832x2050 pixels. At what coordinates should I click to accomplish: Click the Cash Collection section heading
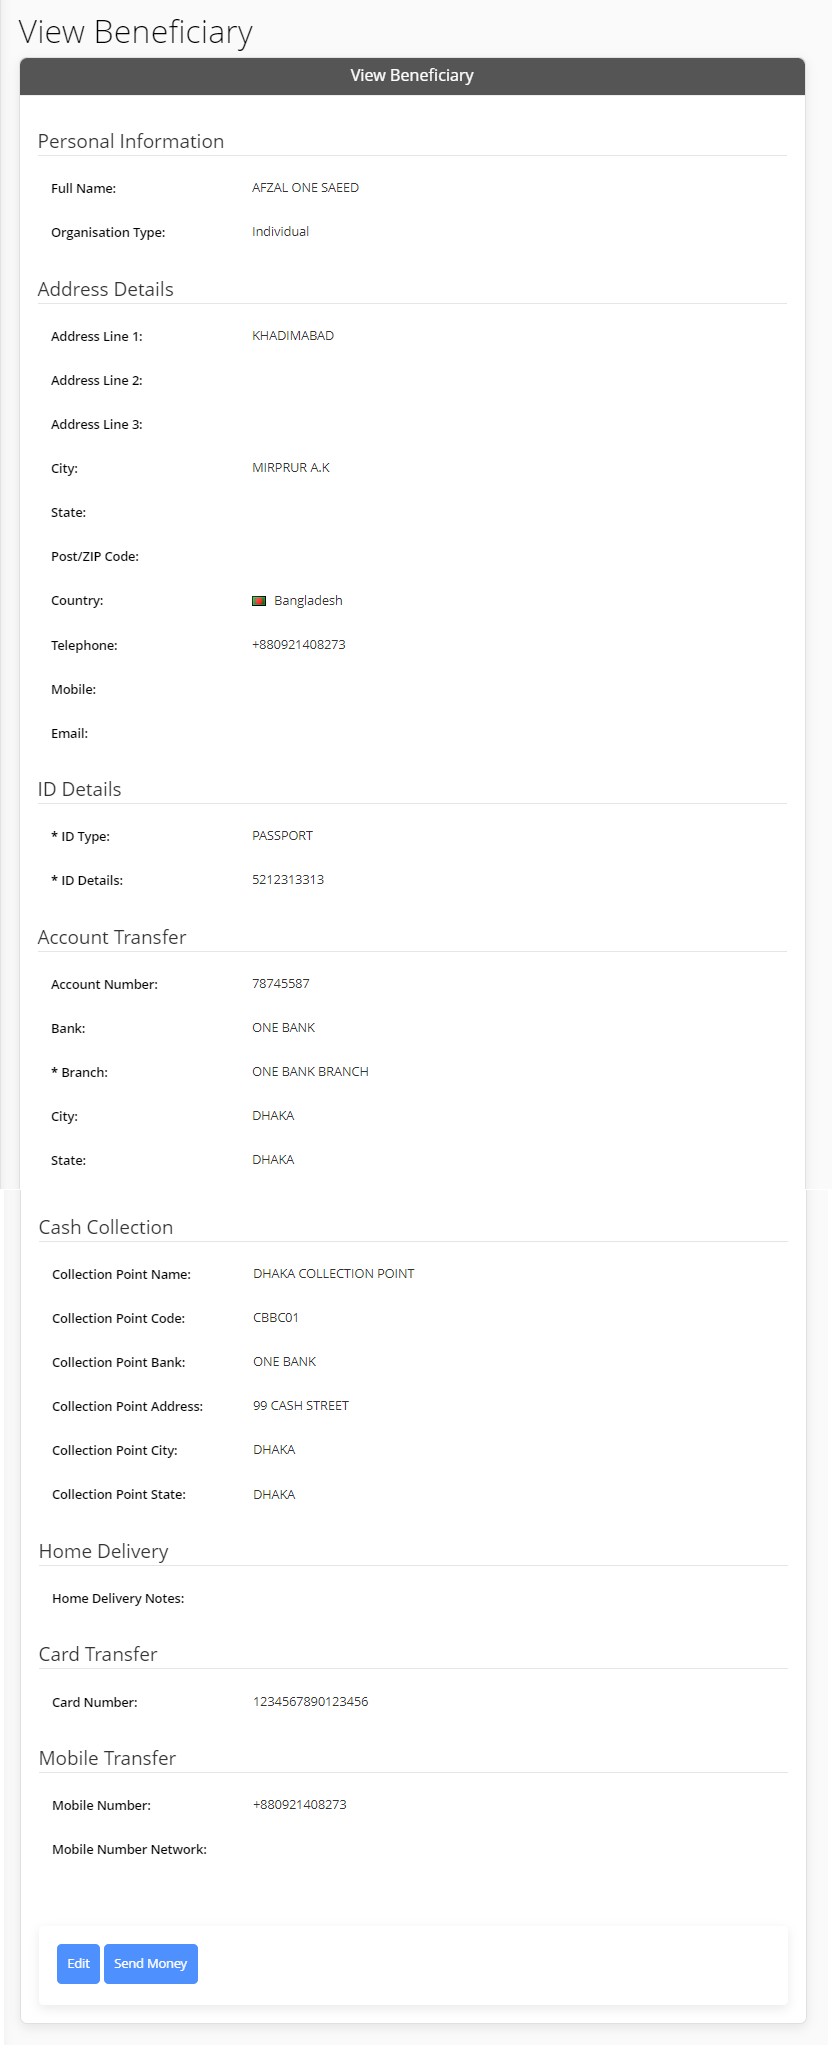(106, 1227)
